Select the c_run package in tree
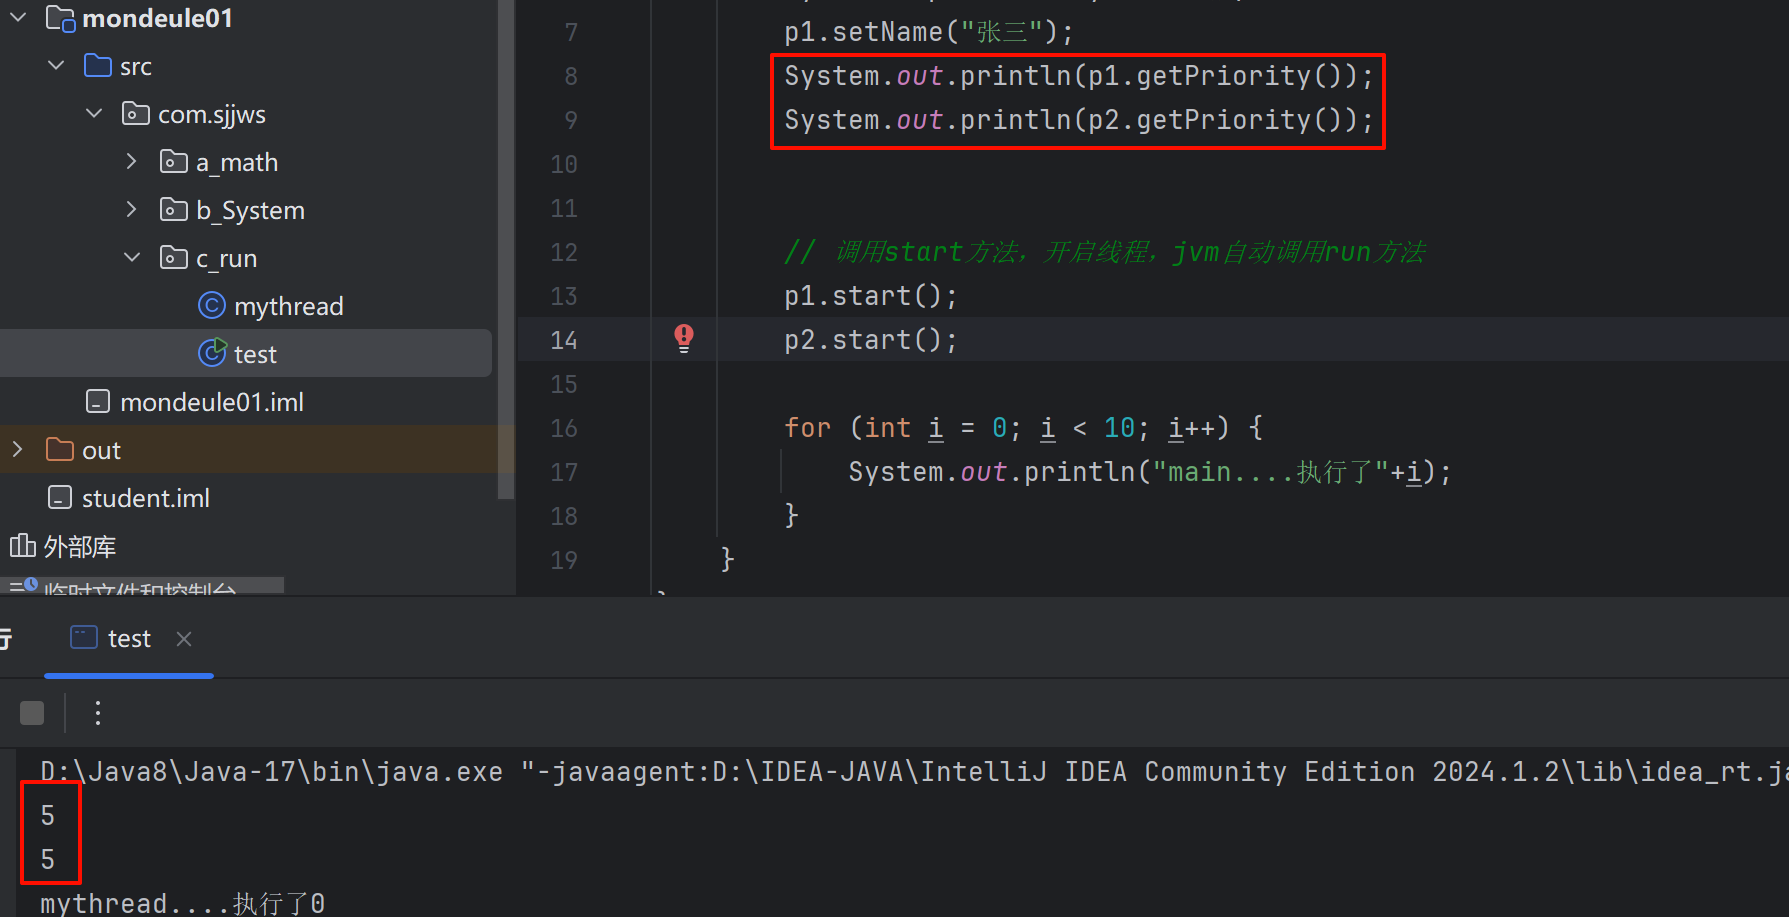Screen dimensions: 1789x917 point(226,258)
